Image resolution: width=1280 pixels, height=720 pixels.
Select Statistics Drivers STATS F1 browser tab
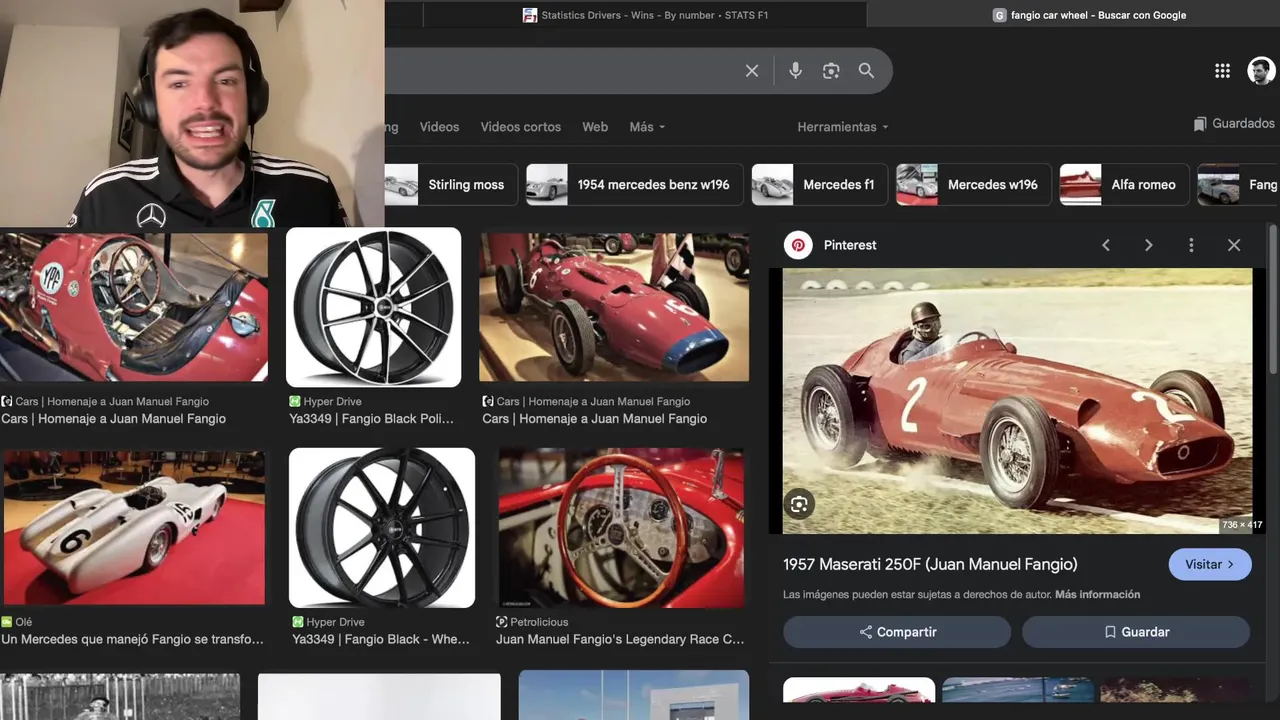point(645,15)
